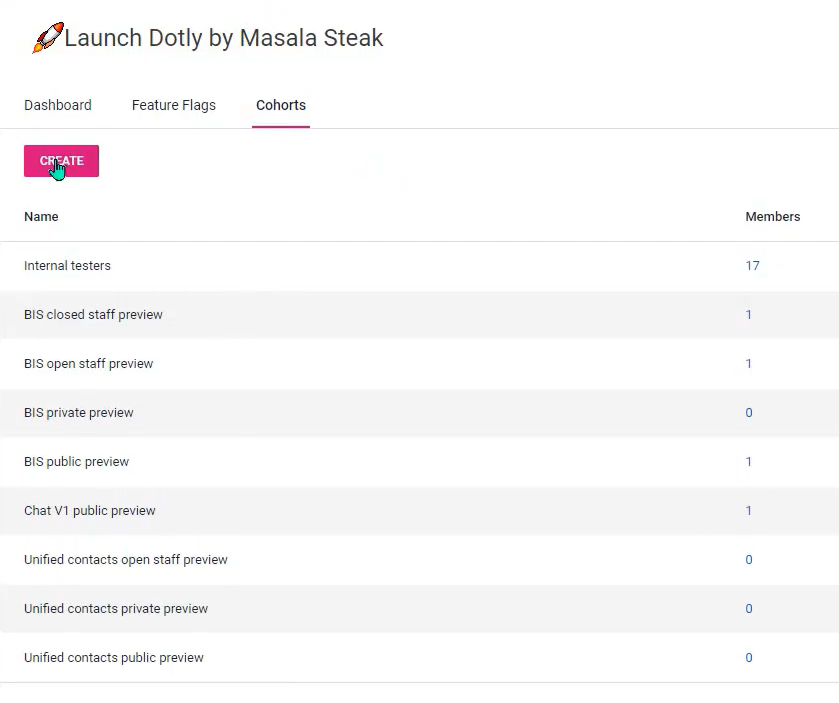
Task: Select the BIS closed staff preview cohort
Action: [93, 315]
